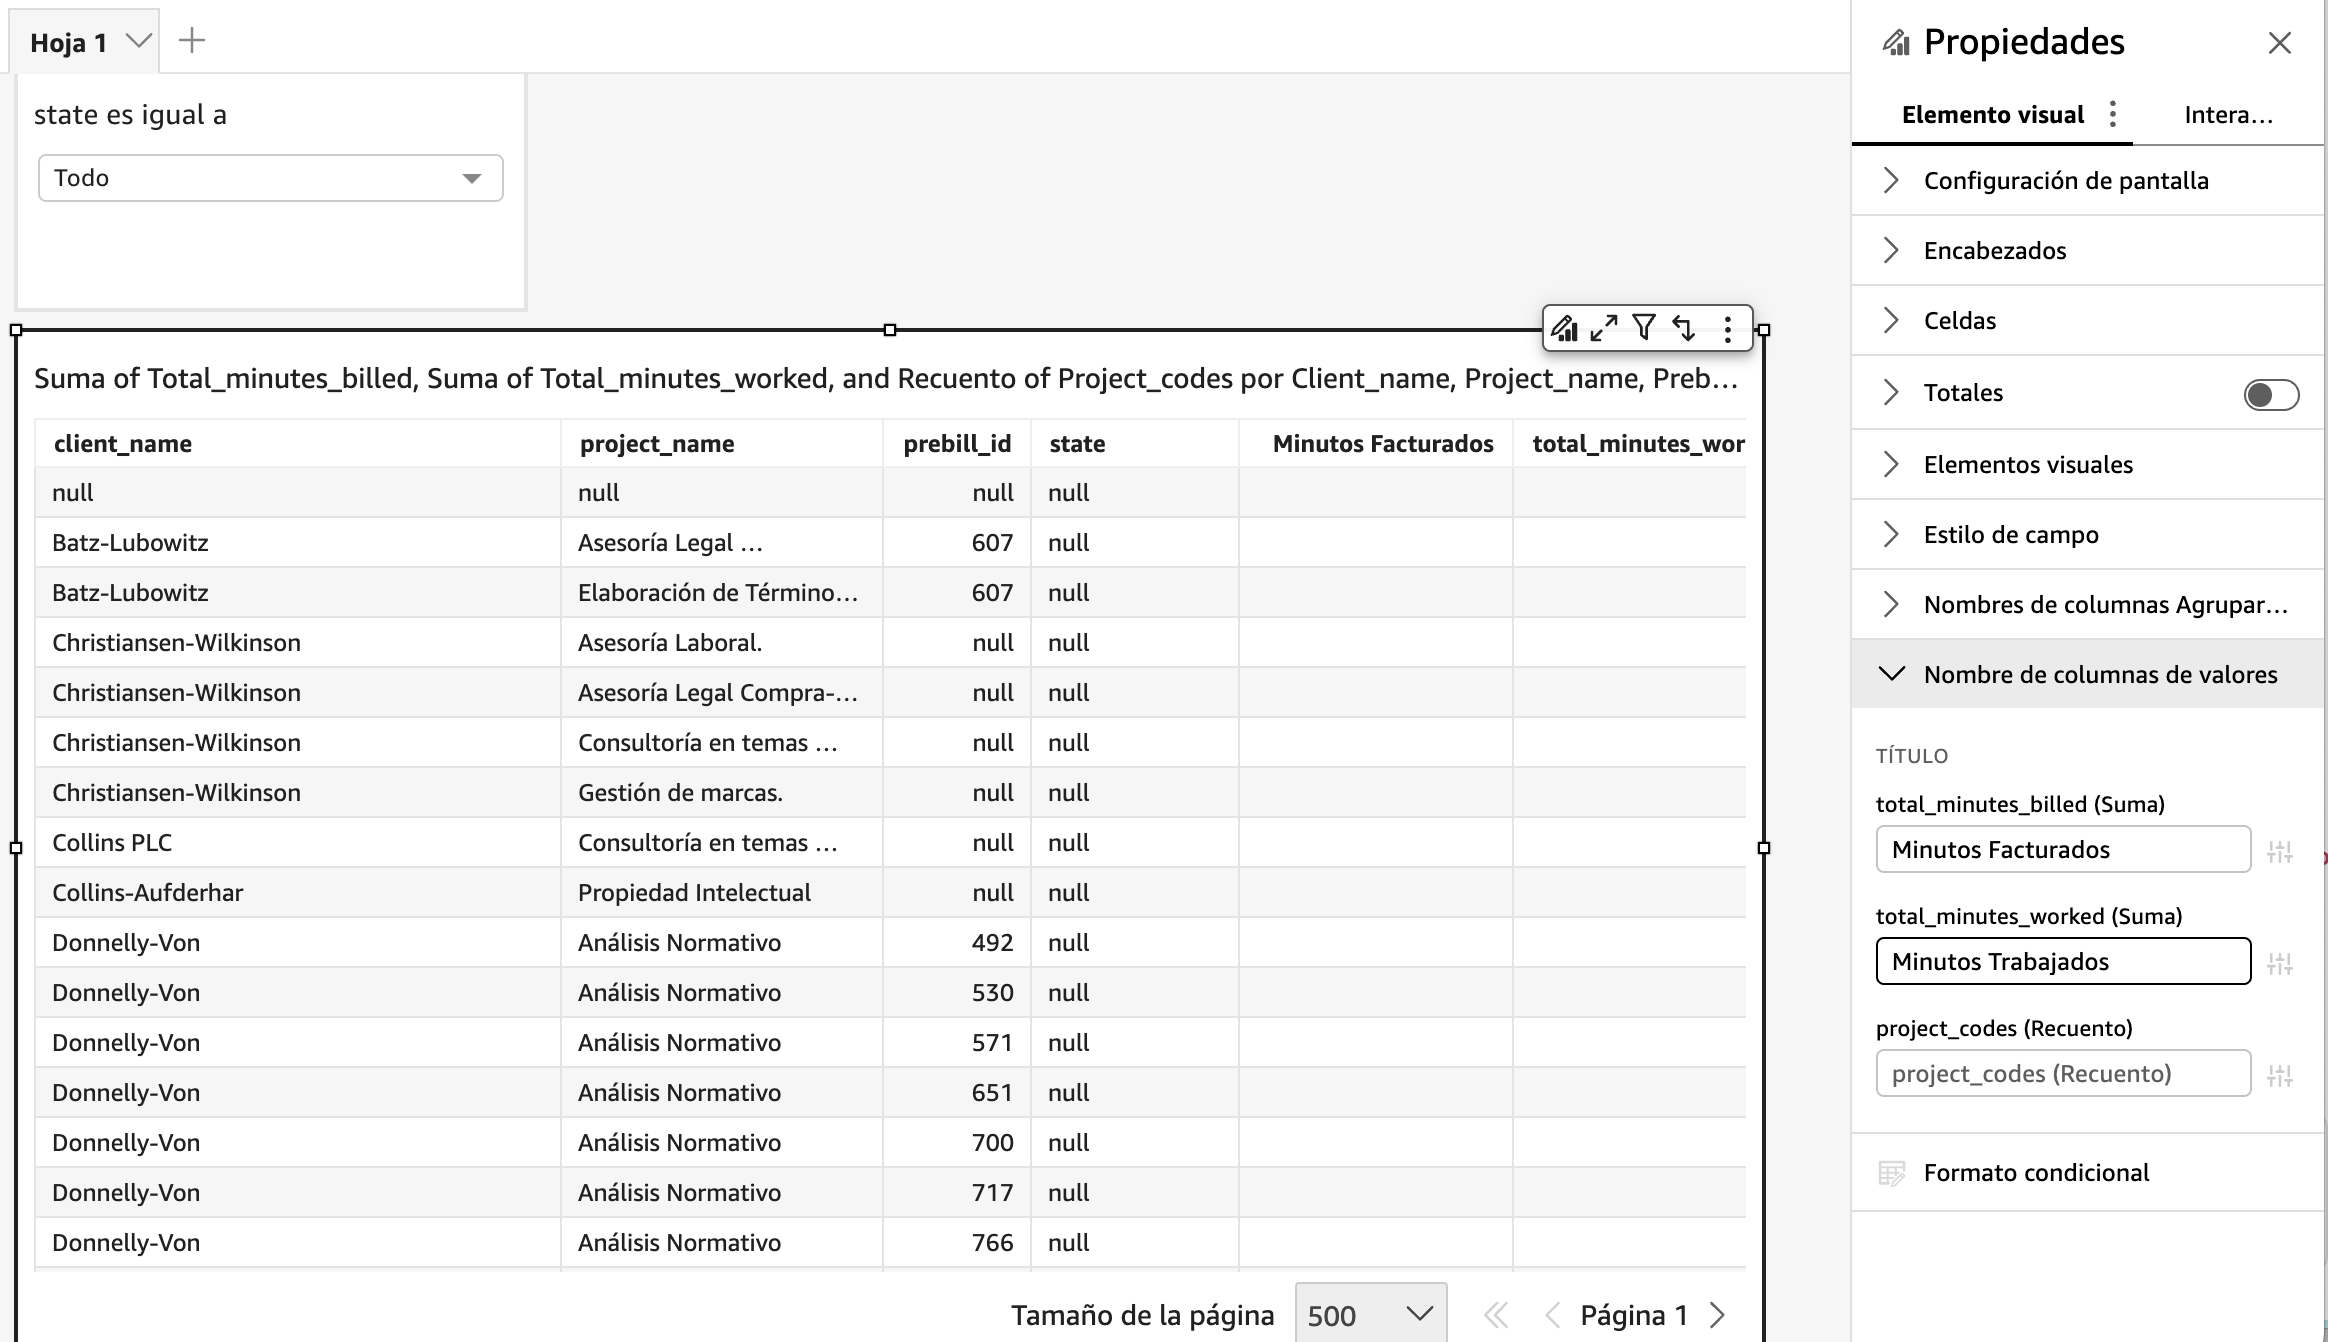Image resolution: width=2328 pixels, height=1342 pixels.
Task: Select the prebill_id cell 530
Action: [x=957, y=993]
